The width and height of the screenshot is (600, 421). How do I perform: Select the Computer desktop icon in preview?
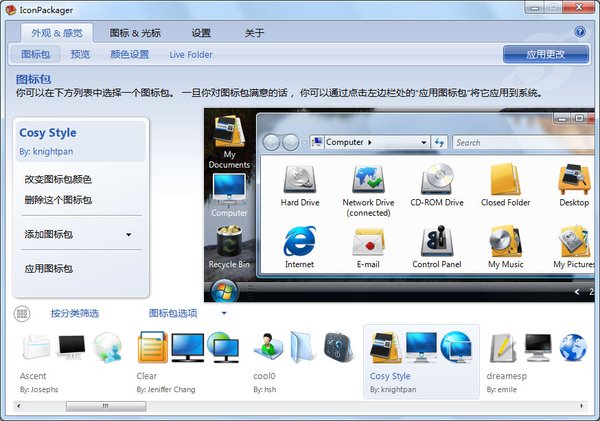(229, 189)
